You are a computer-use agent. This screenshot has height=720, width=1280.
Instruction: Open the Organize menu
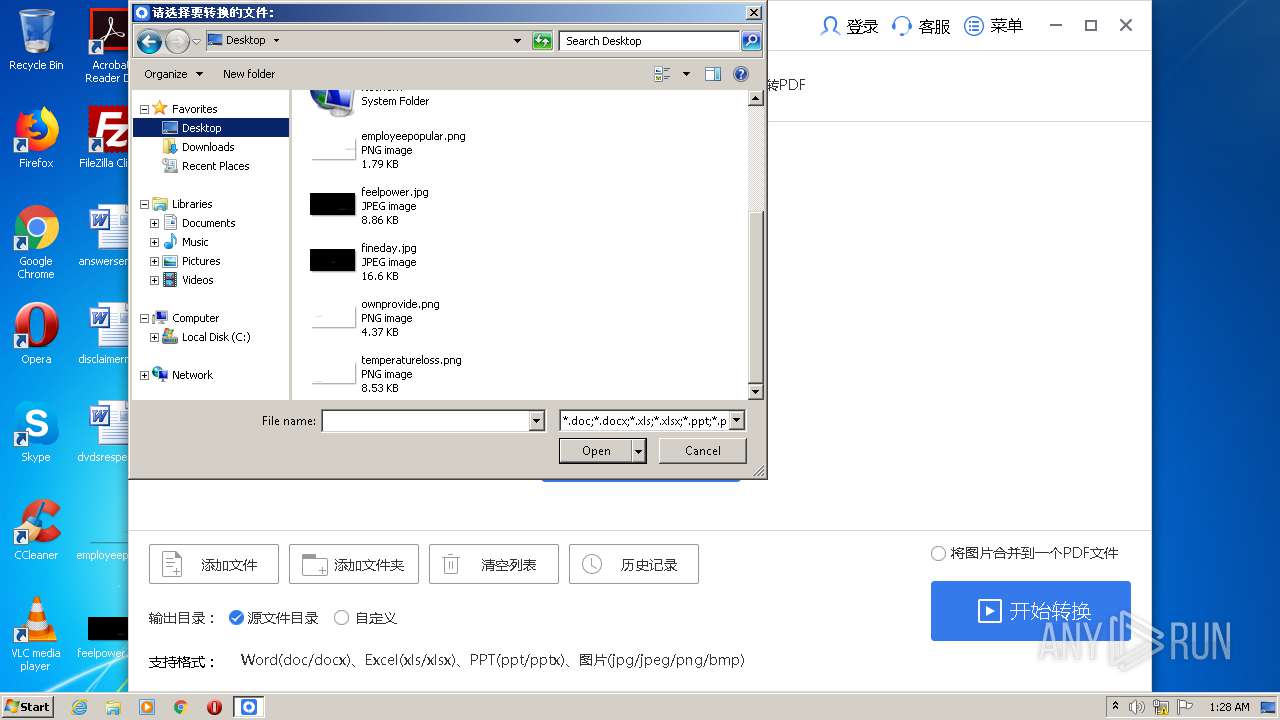173,74
